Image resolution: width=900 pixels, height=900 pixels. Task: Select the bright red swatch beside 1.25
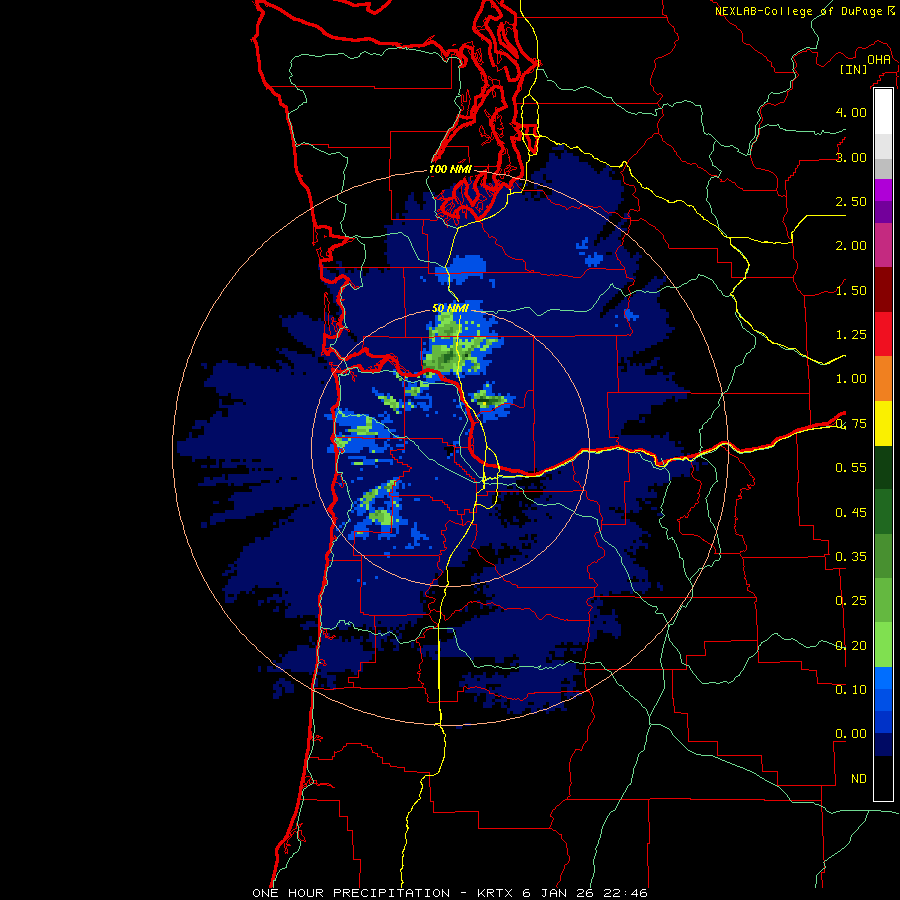point(883,334)
